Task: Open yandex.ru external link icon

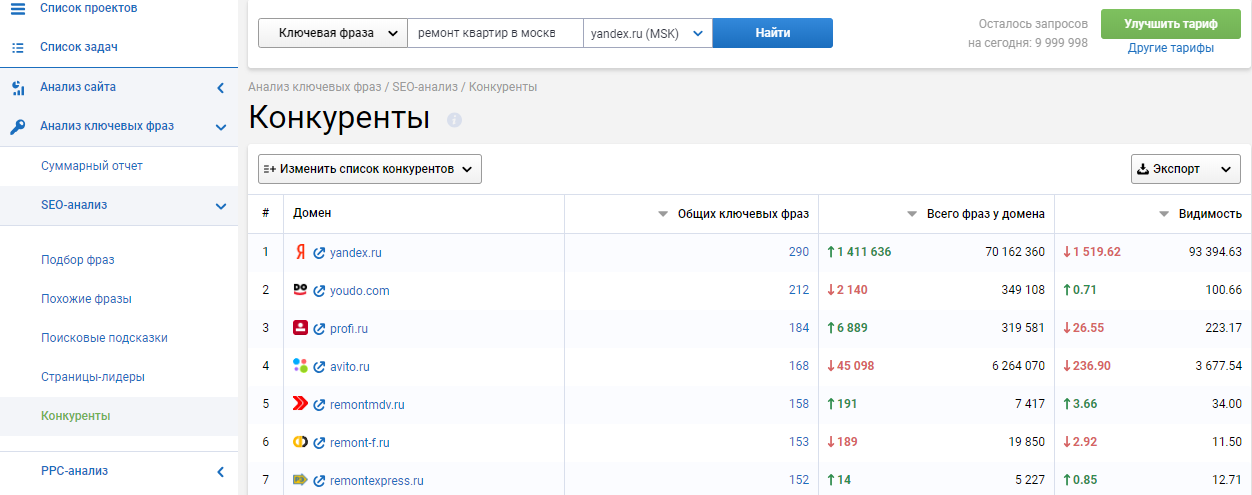Action: (320, 253)
